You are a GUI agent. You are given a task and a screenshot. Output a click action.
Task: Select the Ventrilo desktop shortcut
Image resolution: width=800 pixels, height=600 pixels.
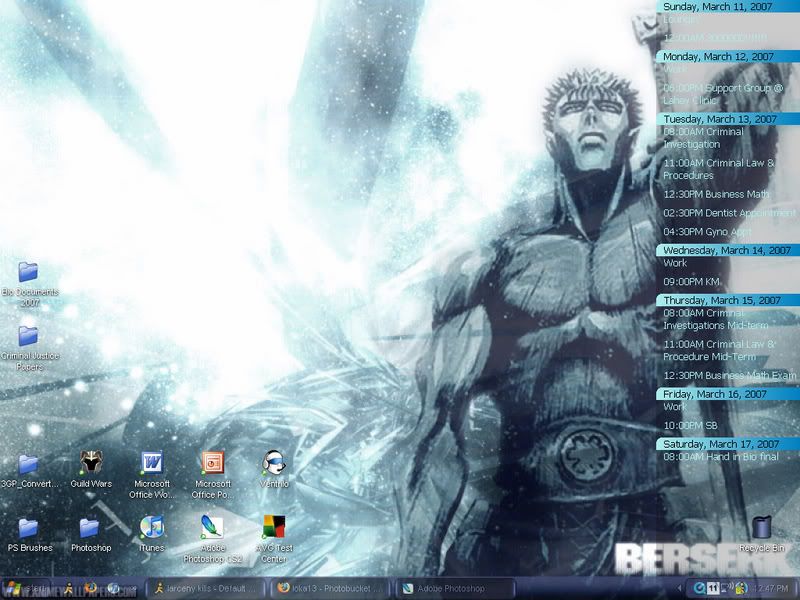(274, 470)
